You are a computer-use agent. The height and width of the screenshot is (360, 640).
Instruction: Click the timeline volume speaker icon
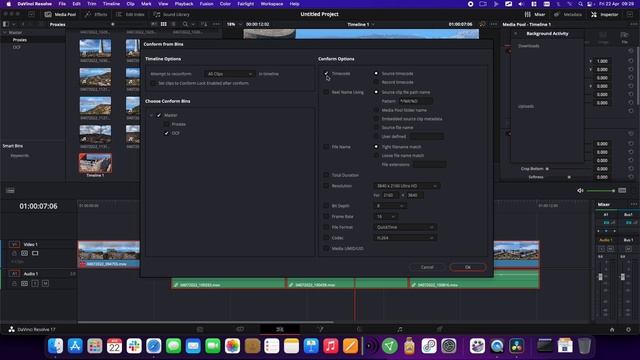tap(580, 191)
